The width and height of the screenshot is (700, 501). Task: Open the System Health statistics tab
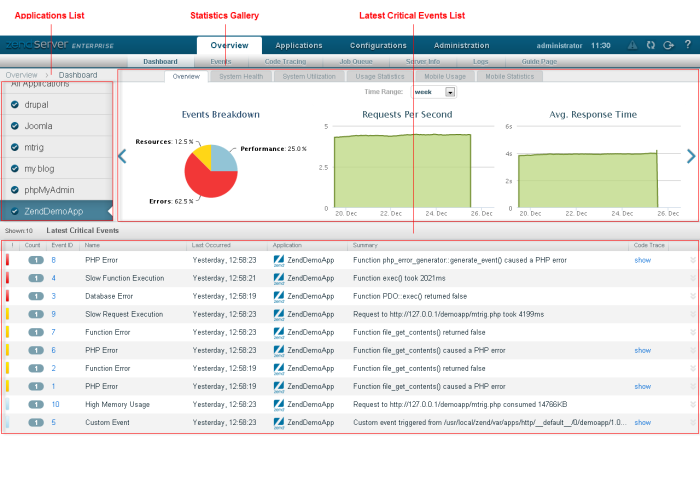241,76
